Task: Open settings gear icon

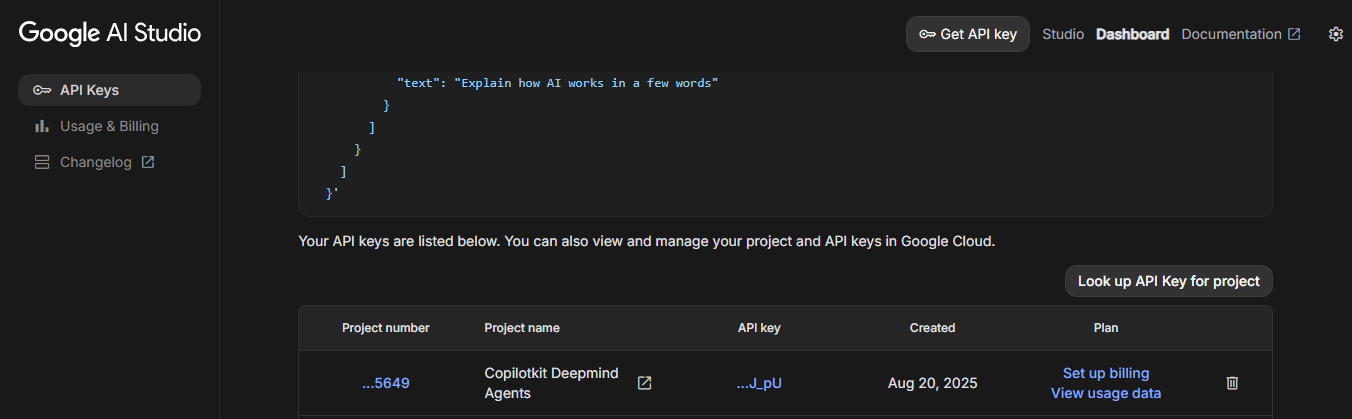Action: pyautogui.click(x=1336, y=34)
